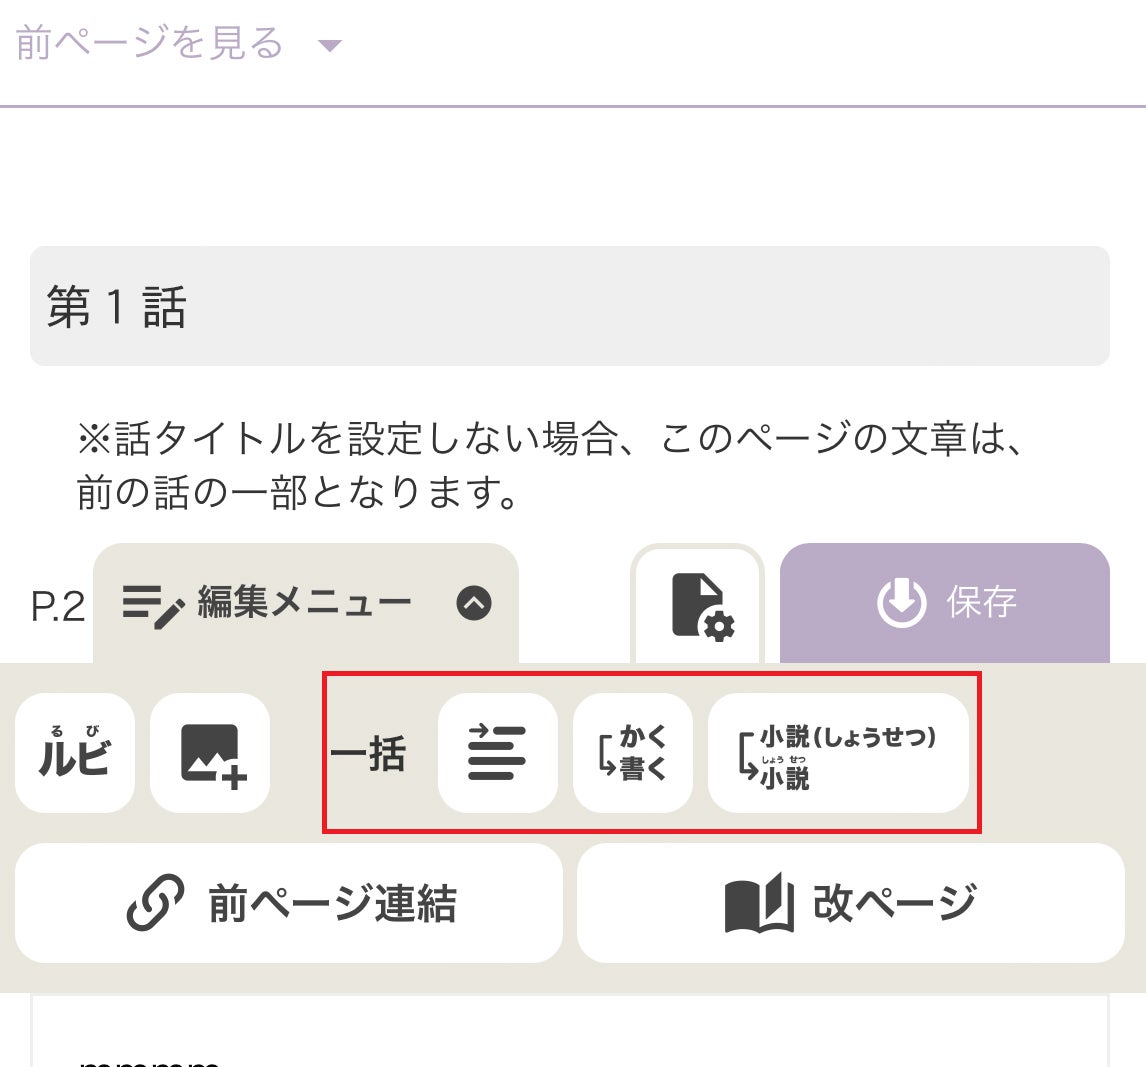The width and height of the screenshot is (1146, 1067).
Task: Click the 一括 batch label
Action: (368, 754)
